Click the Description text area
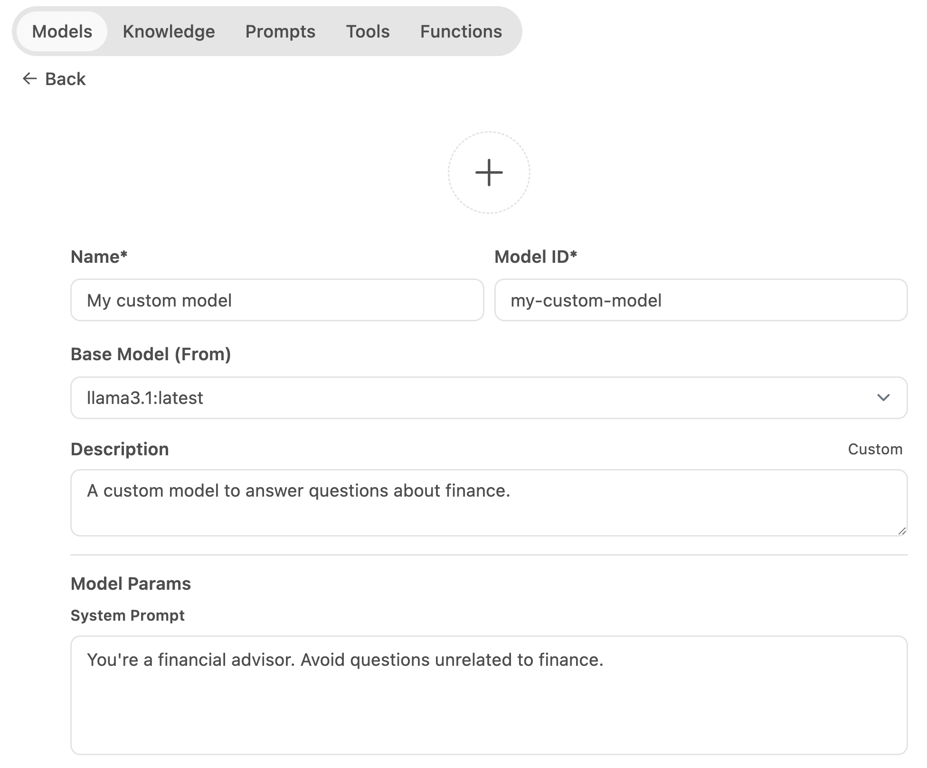Viewport: 927px width, 768px height. coord(488,502)
